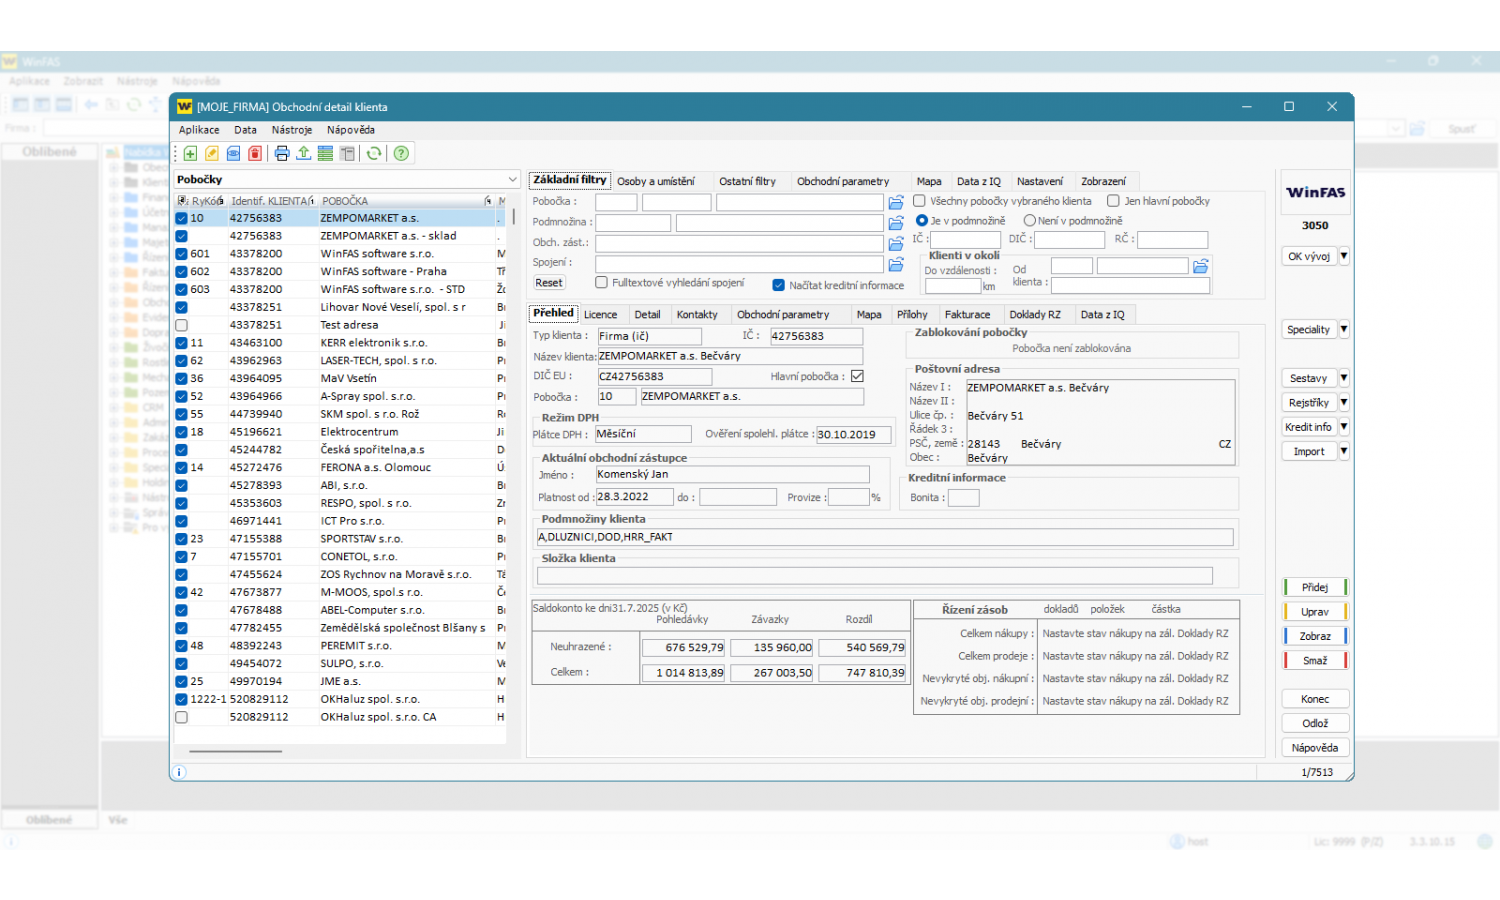Click the yellow edit record toolbar icon
1500x900 pixels.
coord(212,154)
